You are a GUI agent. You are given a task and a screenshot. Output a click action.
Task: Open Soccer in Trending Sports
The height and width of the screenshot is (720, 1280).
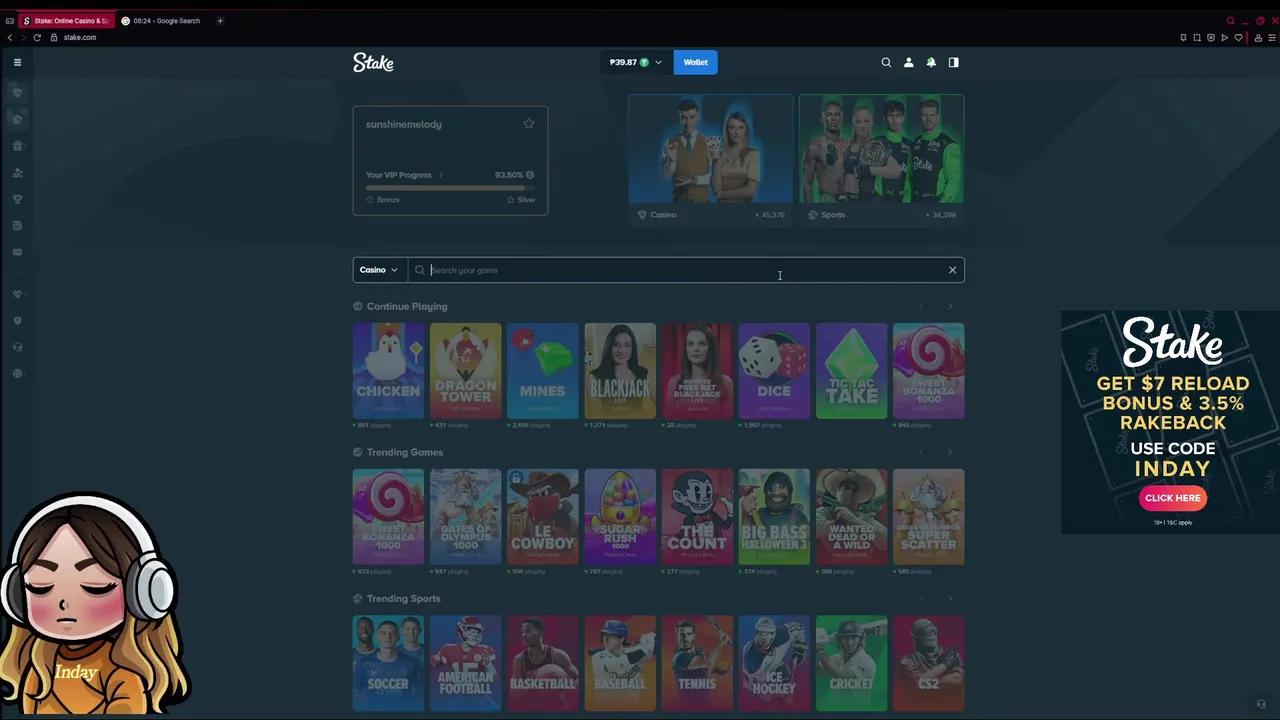point(388,663)
